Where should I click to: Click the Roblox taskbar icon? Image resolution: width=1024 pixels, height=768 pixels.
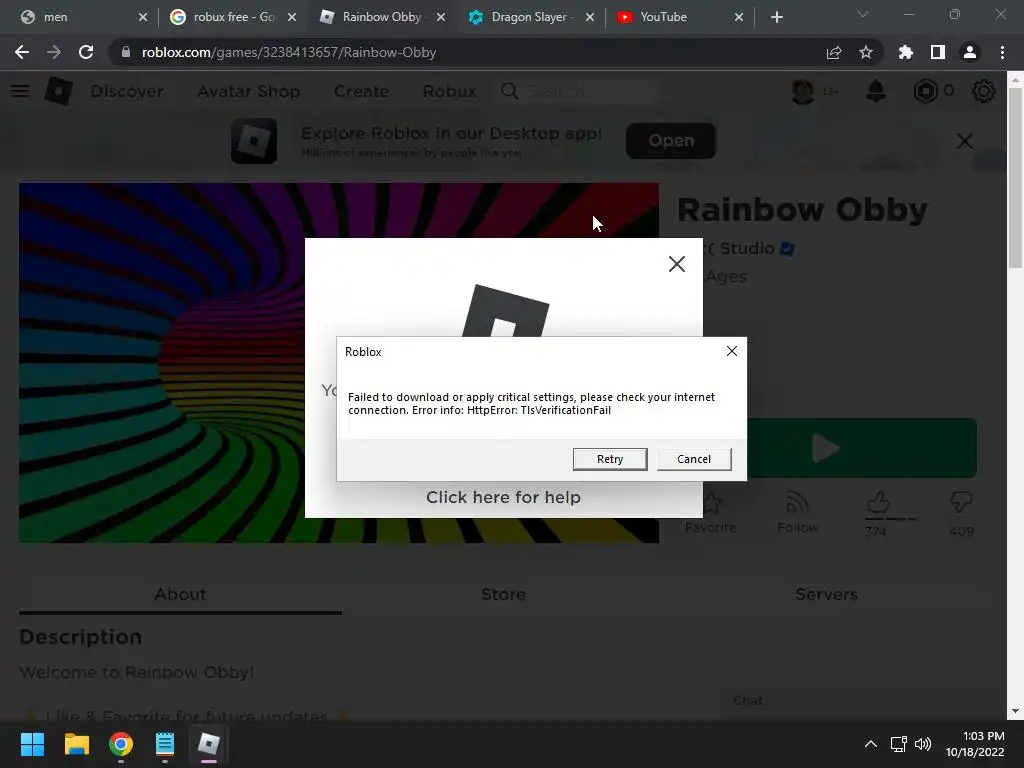[x=209, y=744]
